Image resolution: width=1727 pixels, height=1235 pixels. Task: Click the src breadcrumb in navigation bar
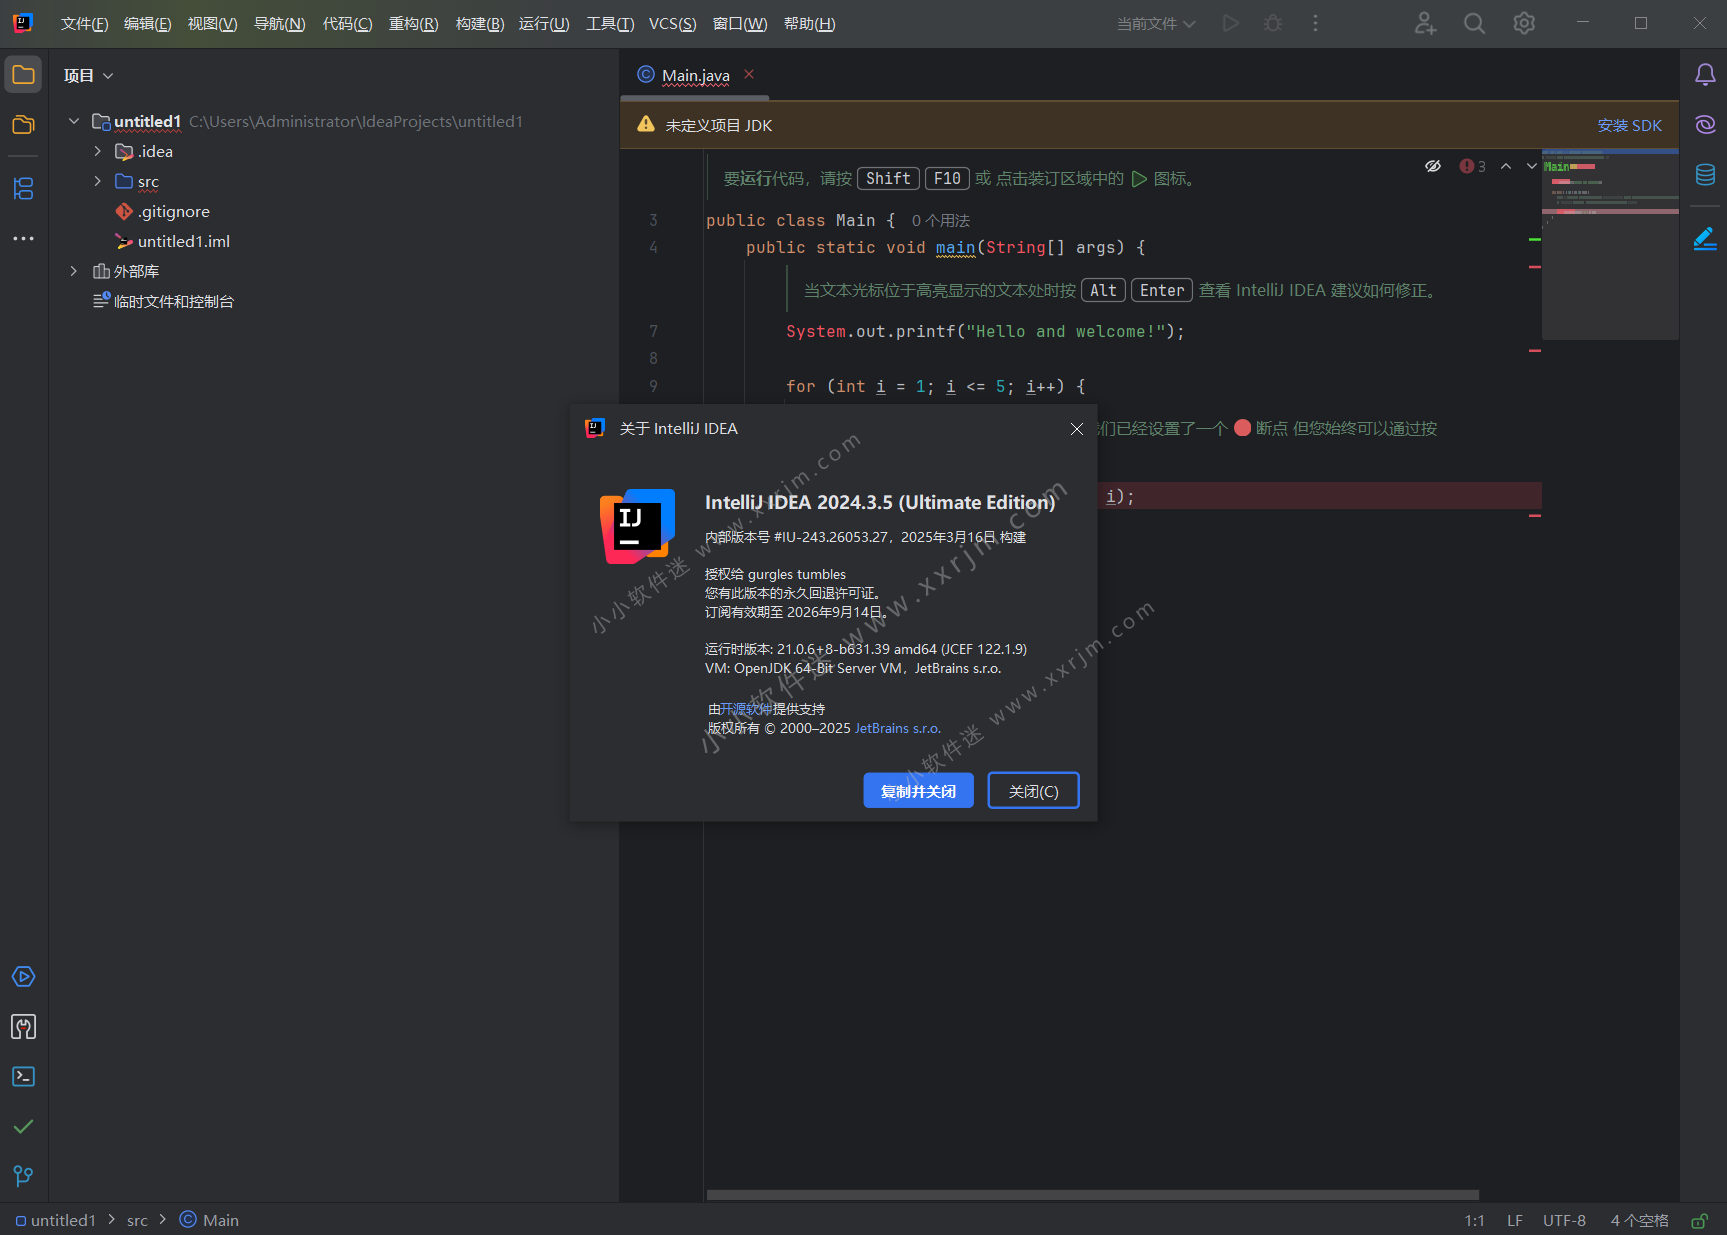[137, 1221]
